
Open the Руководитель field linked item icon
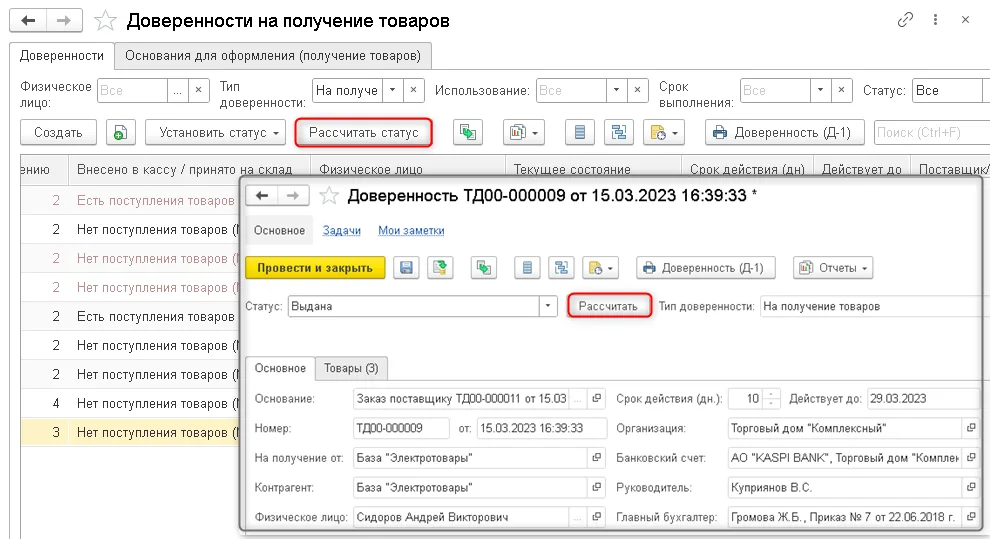coord(971,487)
